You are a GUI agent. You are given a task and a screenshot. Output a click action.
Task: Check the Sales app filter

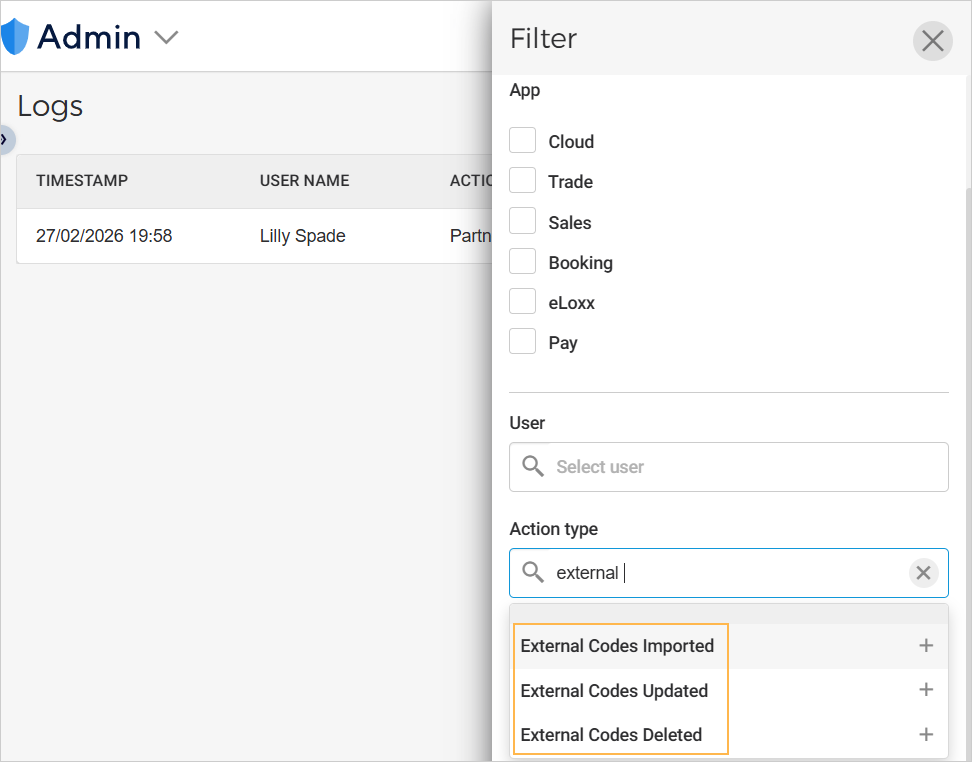click(x=523, y=222)
